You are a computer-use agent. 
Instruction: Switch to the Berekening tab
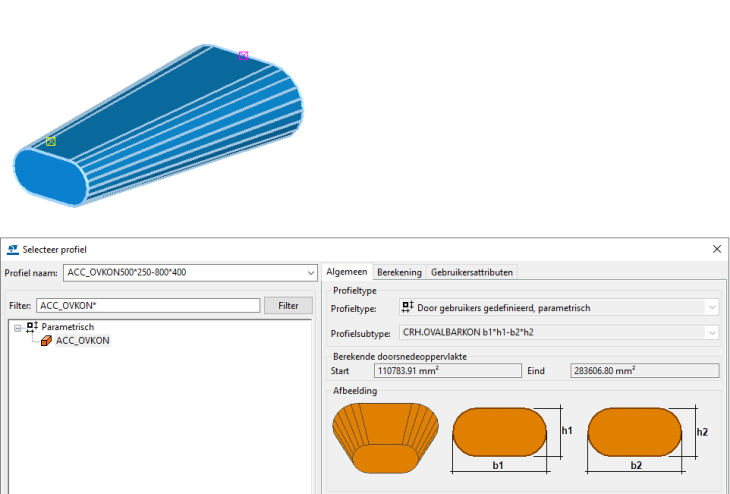pyautogui.click(x=399, y=272)
